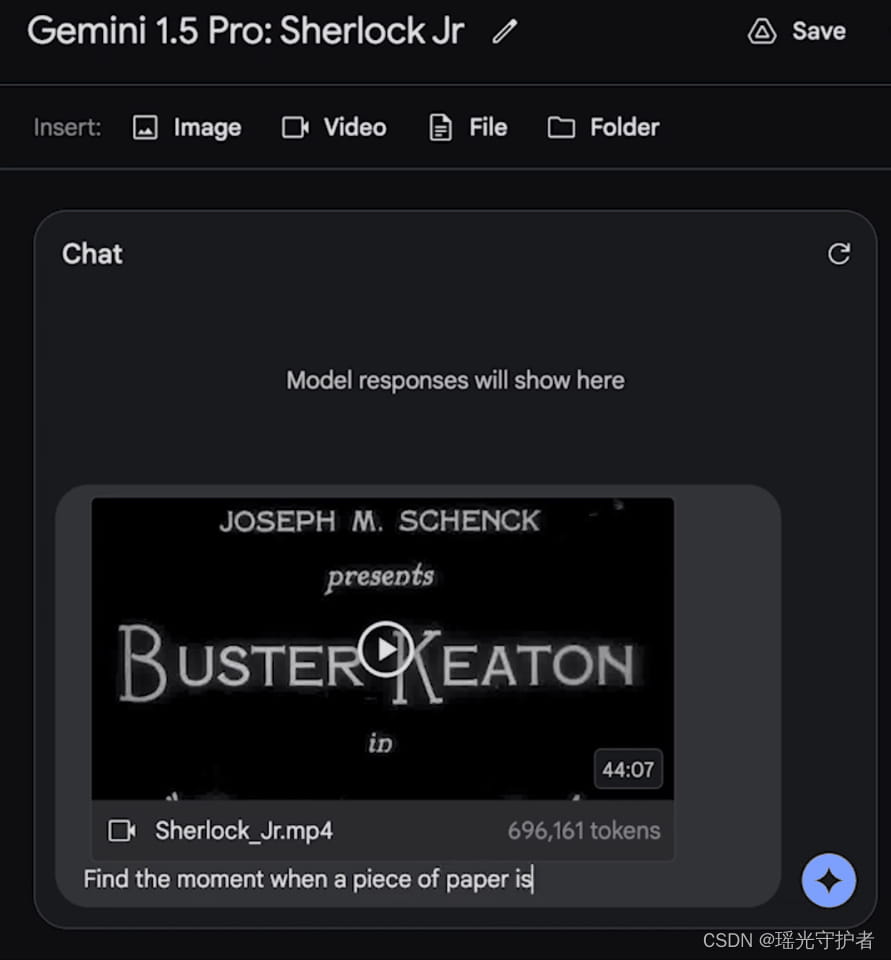
Task: Reset the chat with refresh icon
Action: point(838,253)
